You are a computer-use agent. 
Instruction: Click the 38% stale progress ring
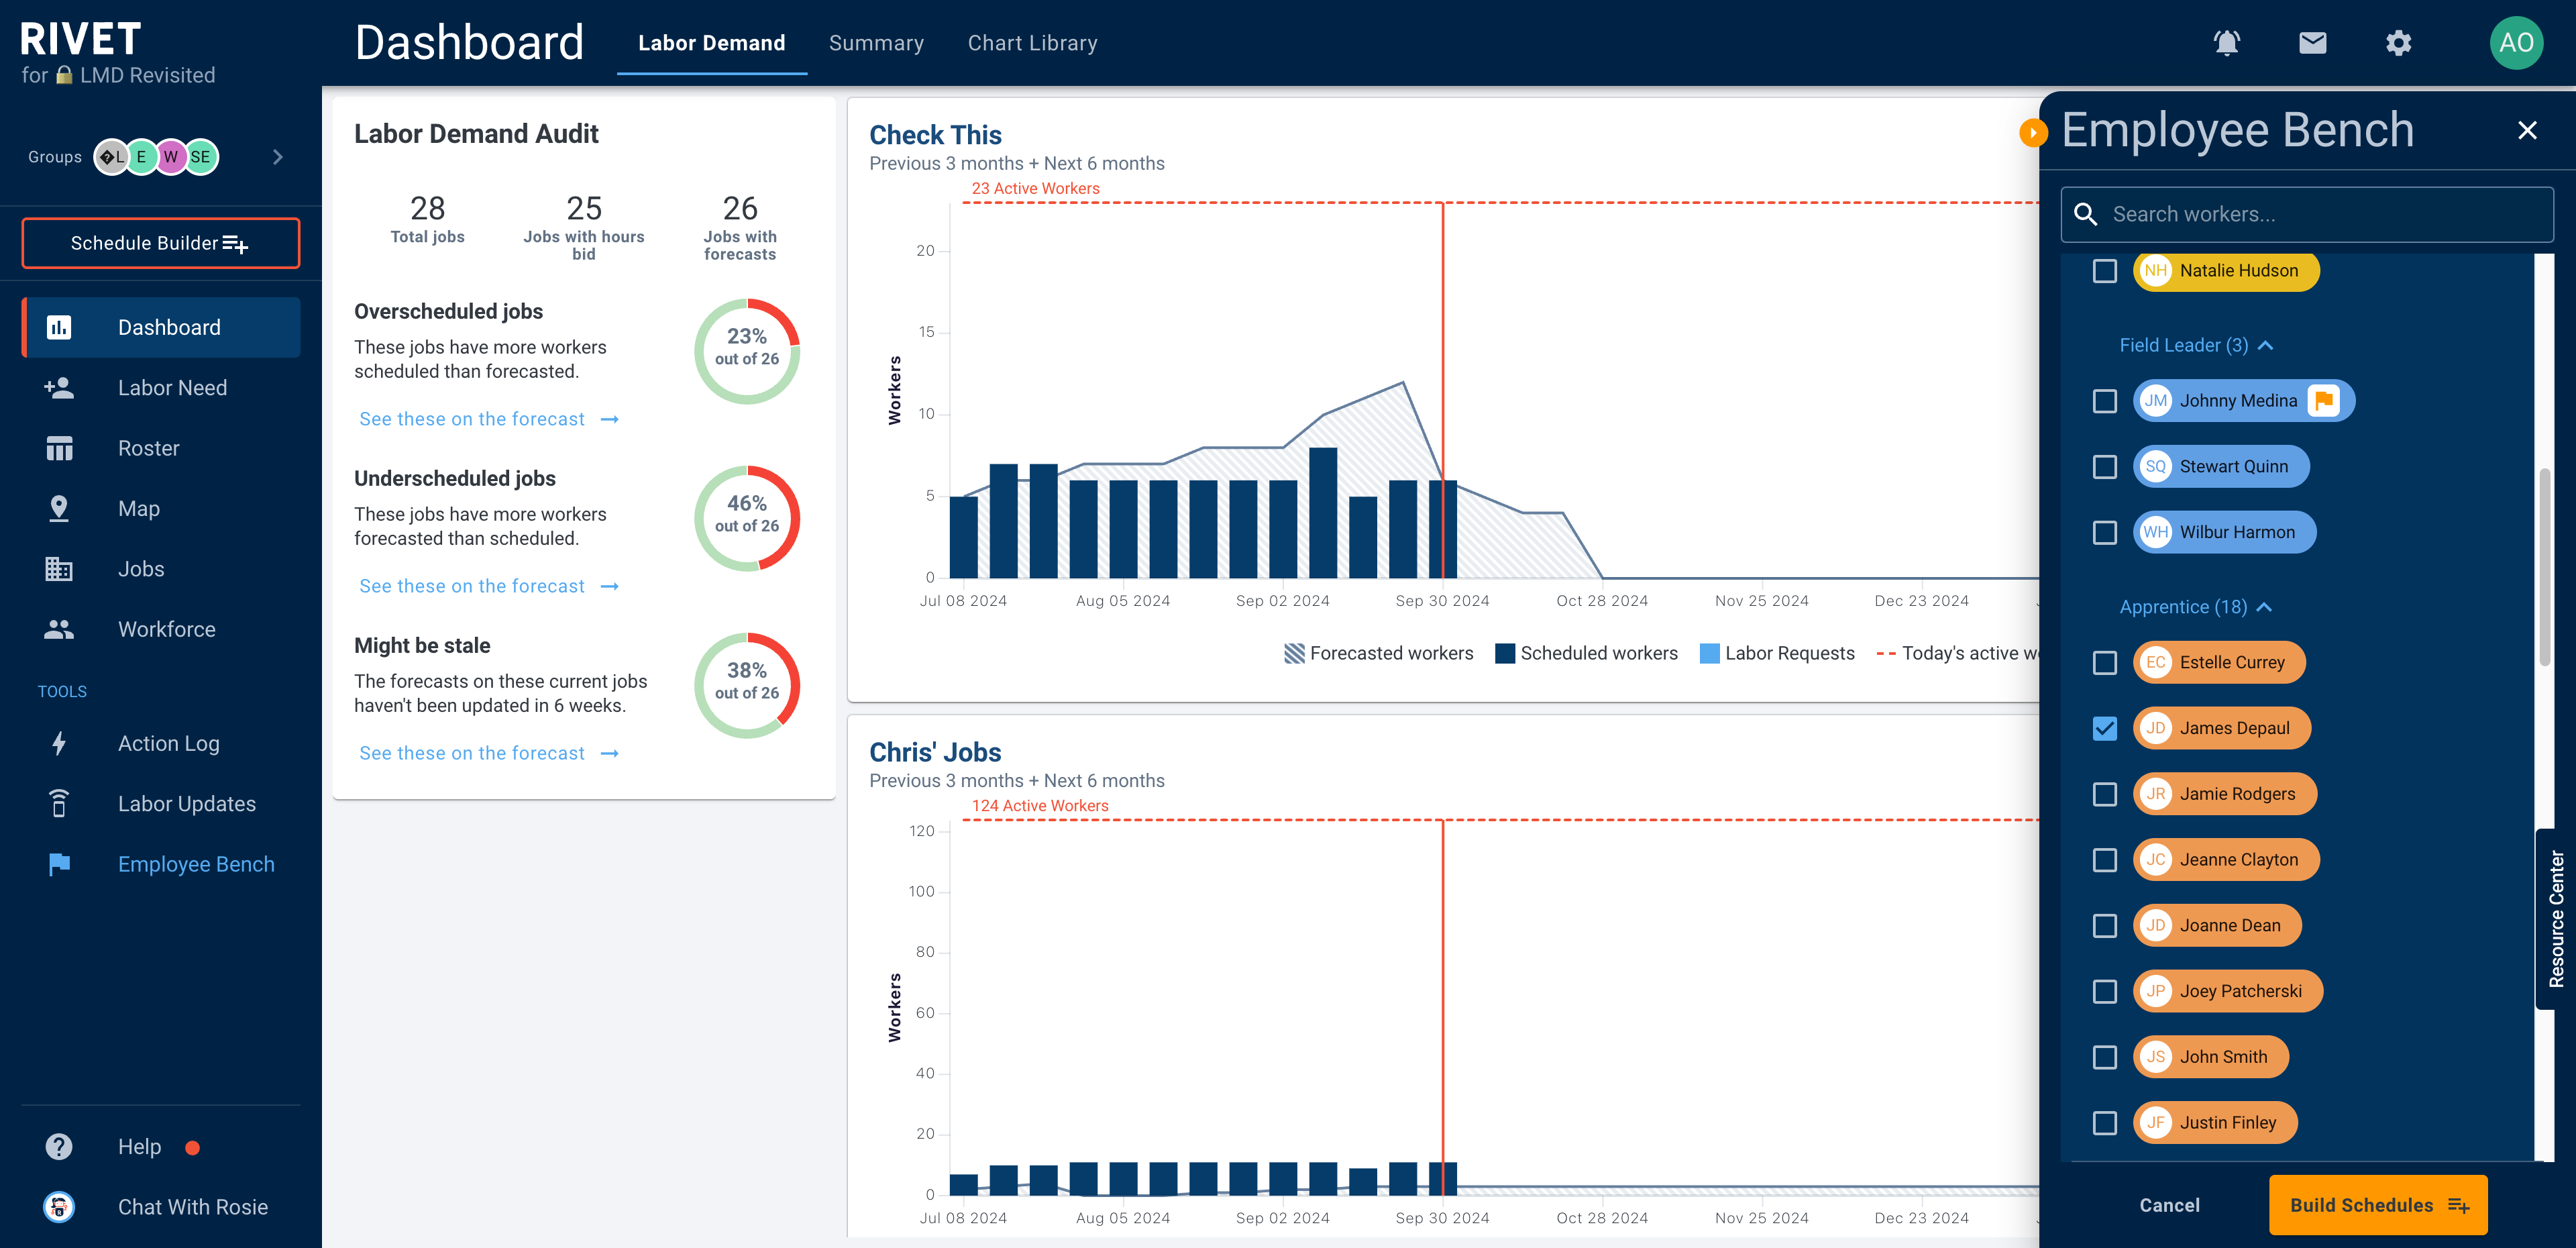point(747,685)
